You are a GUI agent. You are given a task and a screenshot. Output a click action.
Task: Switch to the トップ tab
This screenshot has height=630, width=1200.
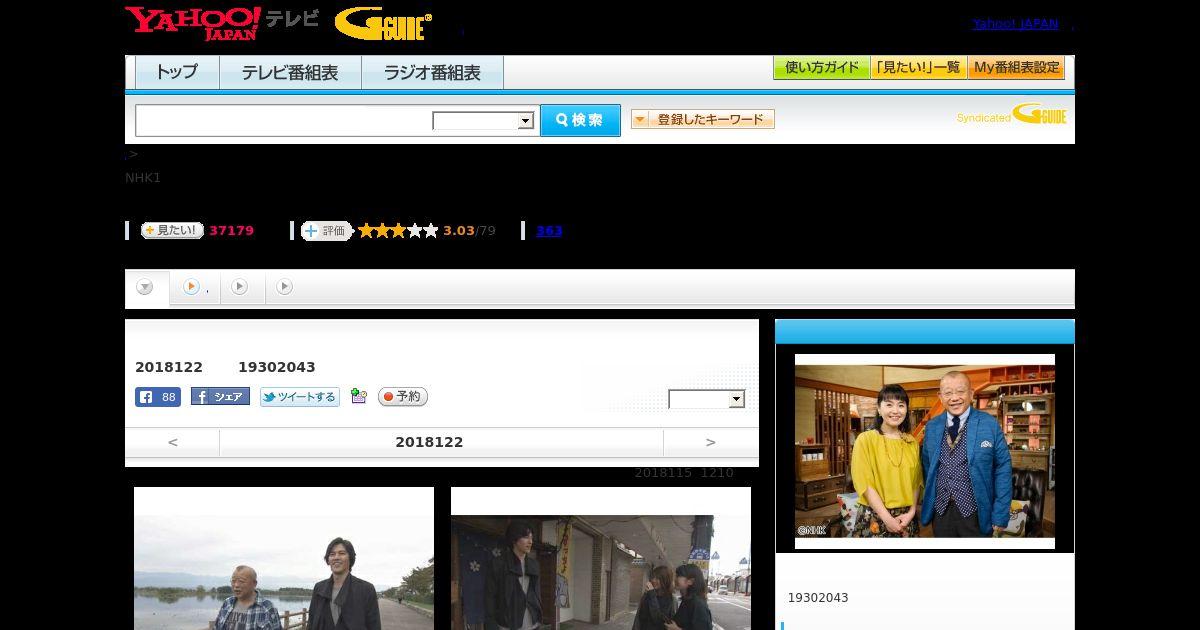[x=177, y=72]
